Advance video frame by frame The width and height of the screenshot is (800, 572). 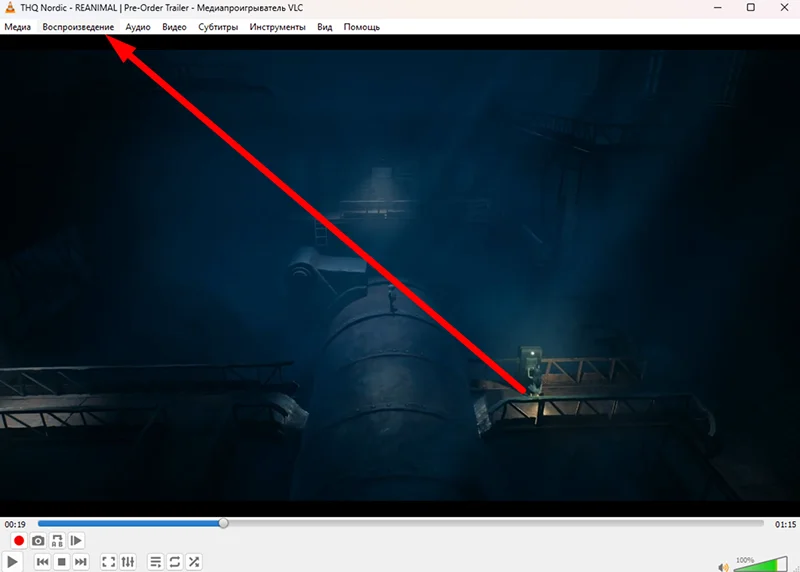click(77, 541)
